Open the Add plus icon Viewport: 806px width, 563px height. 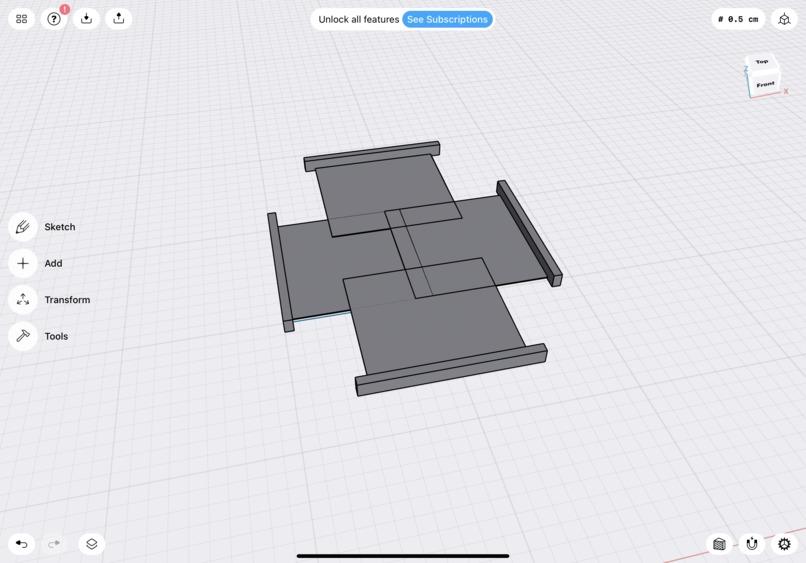pyautogui.click(x=23, y=263)
